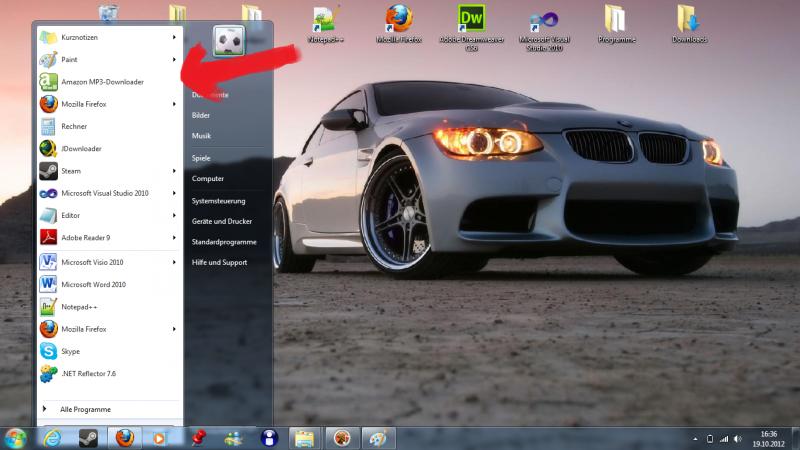Image resolution: width=800 pixels, height=450 pixels.
Task: Expand Kurznotizen jump list arrow
Action: coord(174,37)
